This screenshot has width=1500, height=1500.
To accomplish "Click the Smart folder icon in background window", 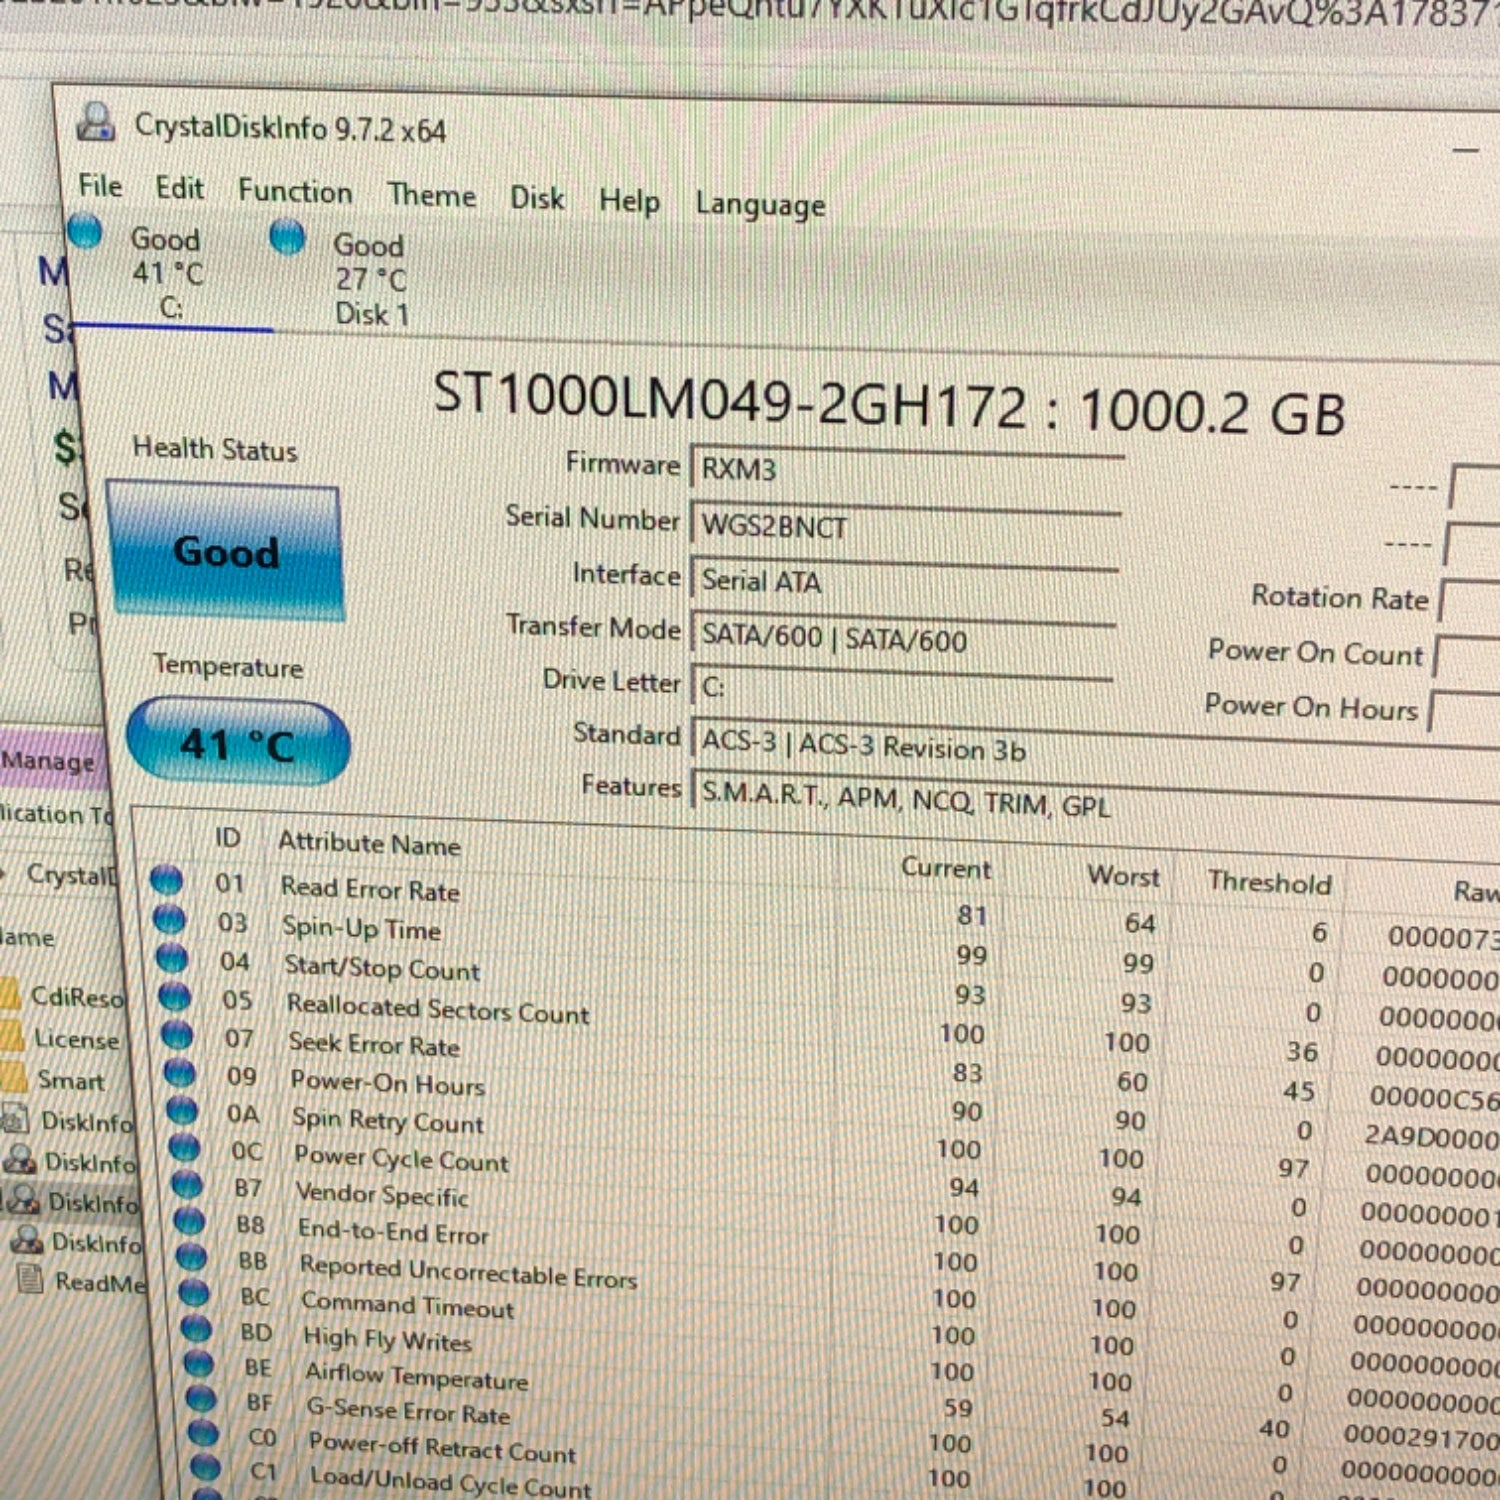I will (x=13, y=1078).
